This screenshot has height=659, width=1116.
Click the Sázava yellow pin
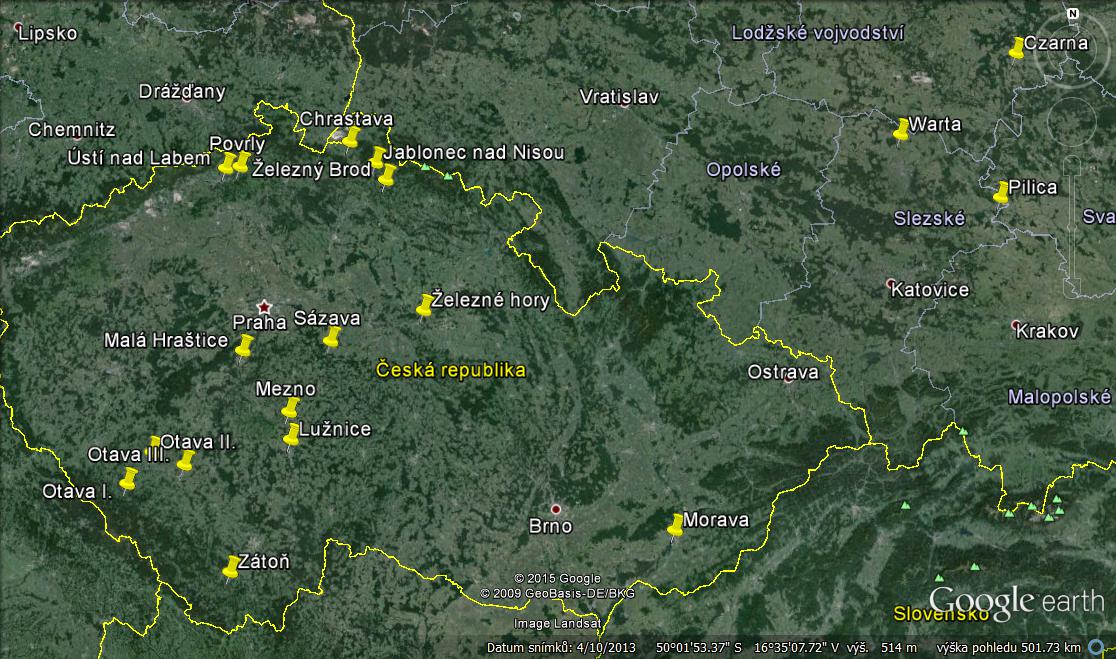332,336
